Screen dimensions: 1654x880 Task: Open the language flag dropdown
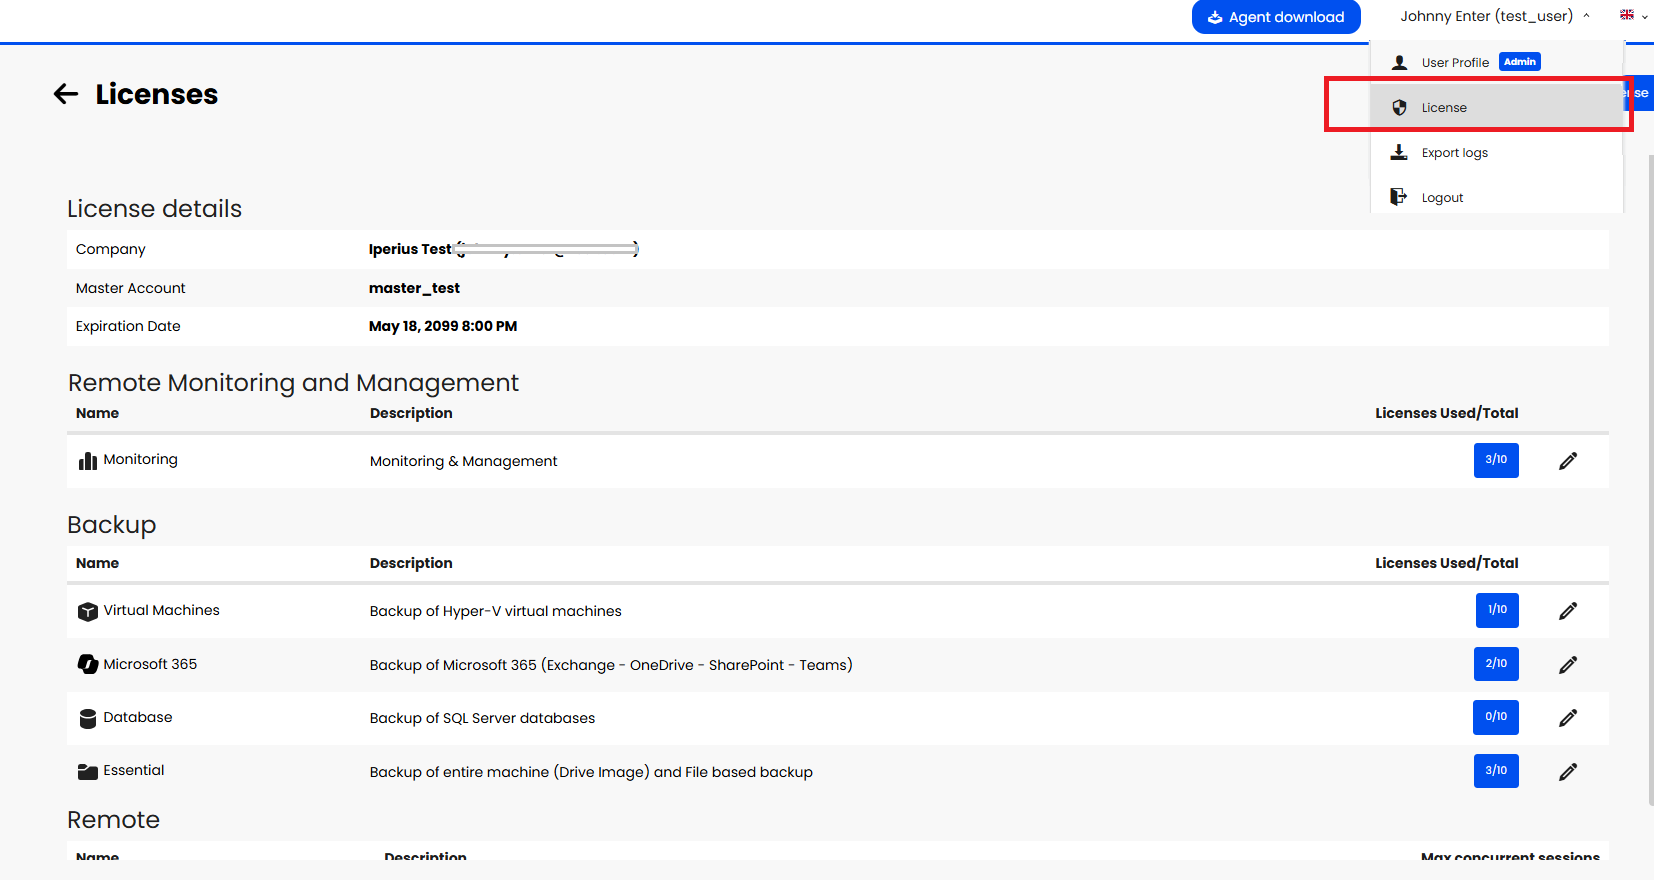(x=1633, y=16)
